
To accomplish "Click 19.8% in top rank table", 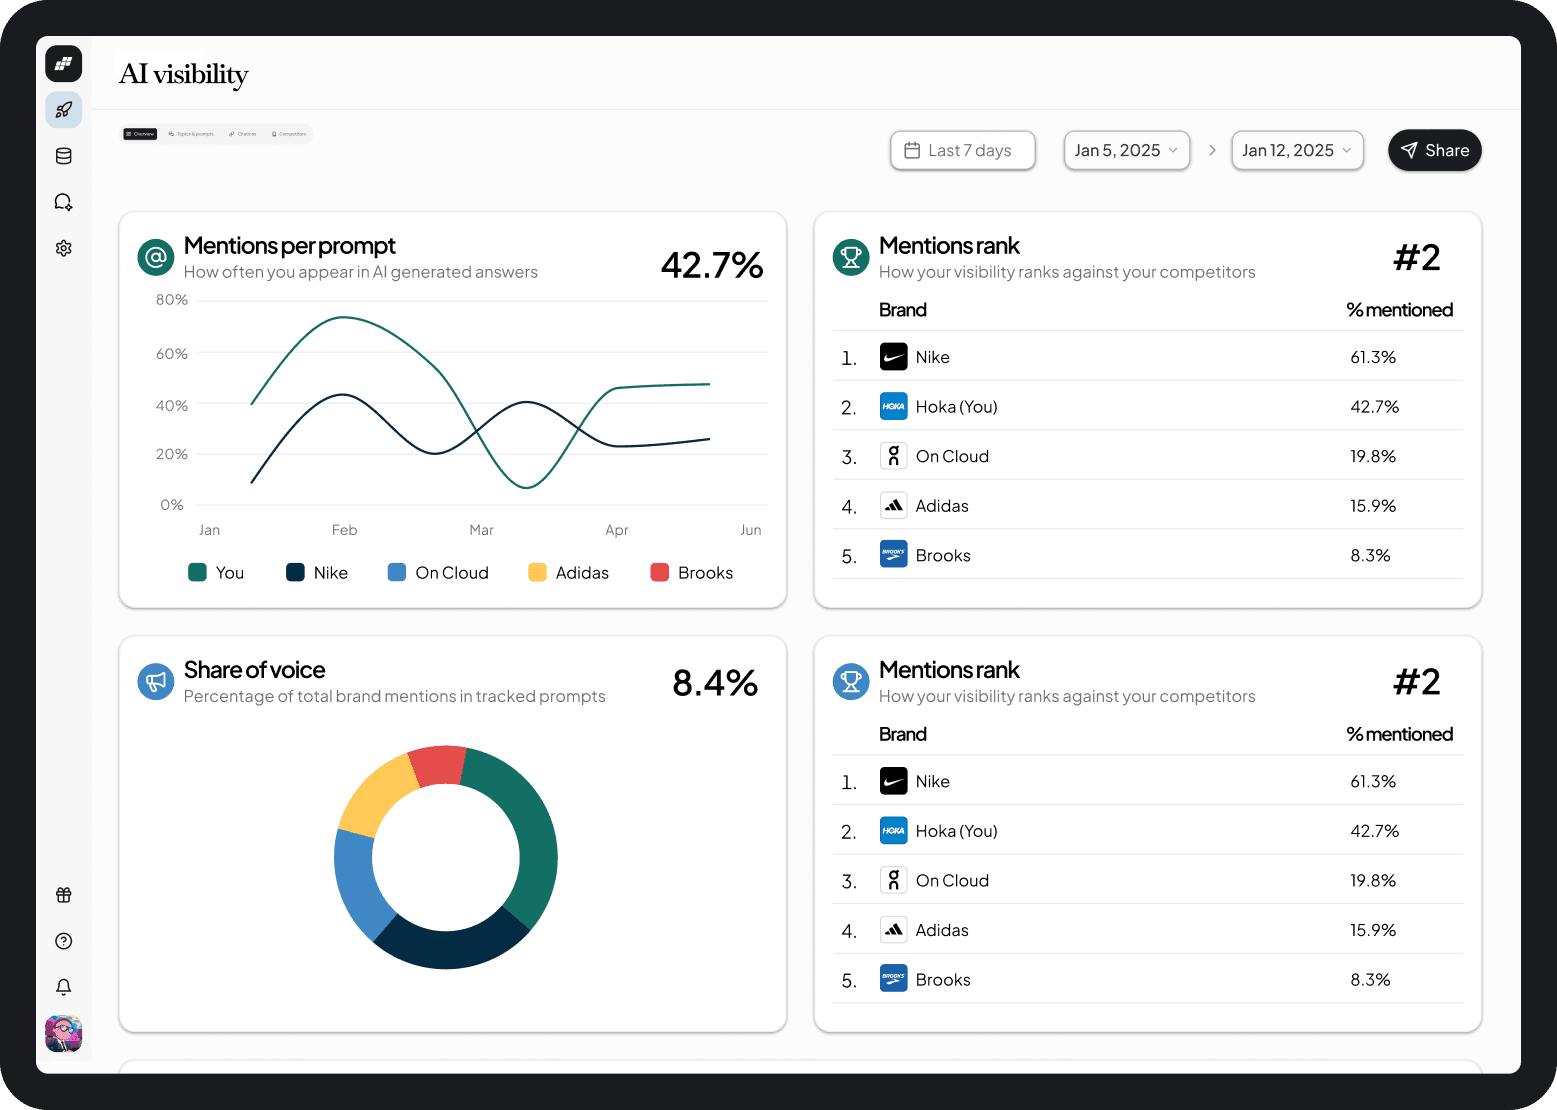I will [x=1373, y=456].
